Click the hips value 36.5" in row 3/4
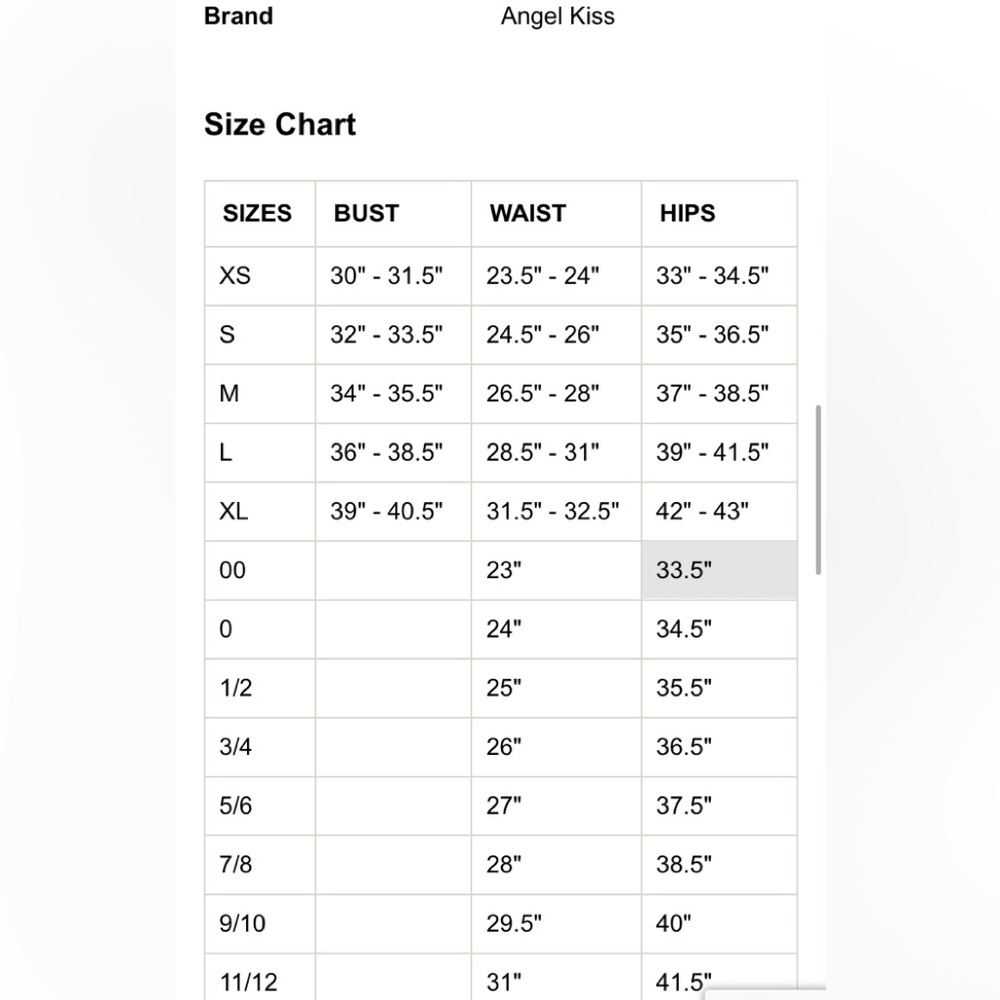1000x1000 pixels. (x=684, y=747)
